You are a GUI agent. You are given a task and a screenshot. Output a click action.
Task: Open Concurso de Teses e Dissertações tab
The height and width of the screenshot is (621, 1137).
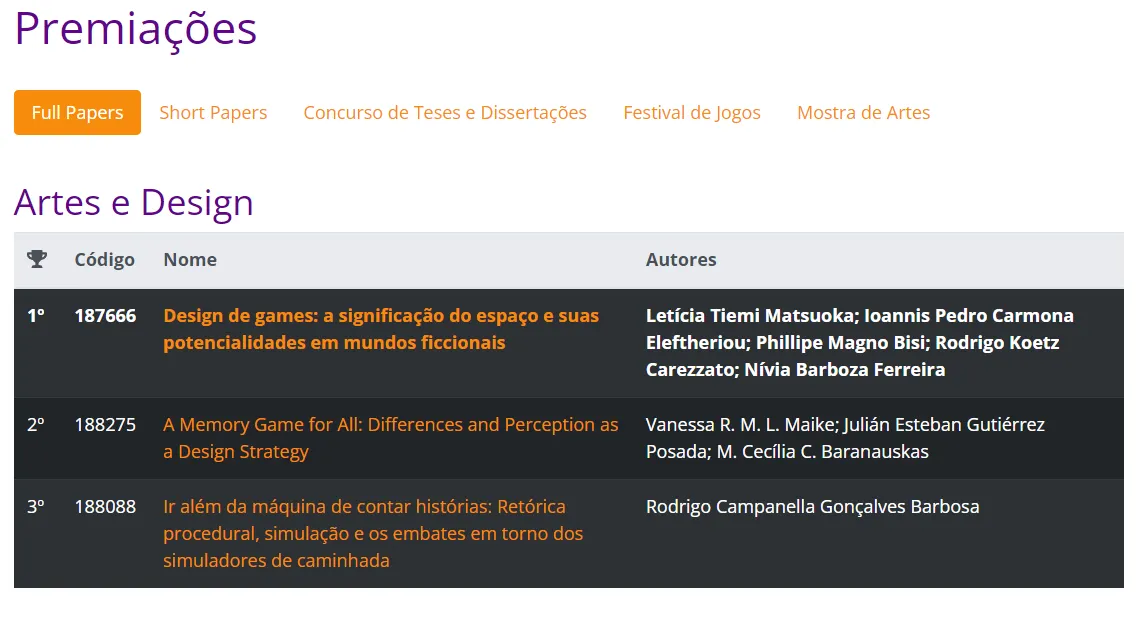(x=445, y=112)
